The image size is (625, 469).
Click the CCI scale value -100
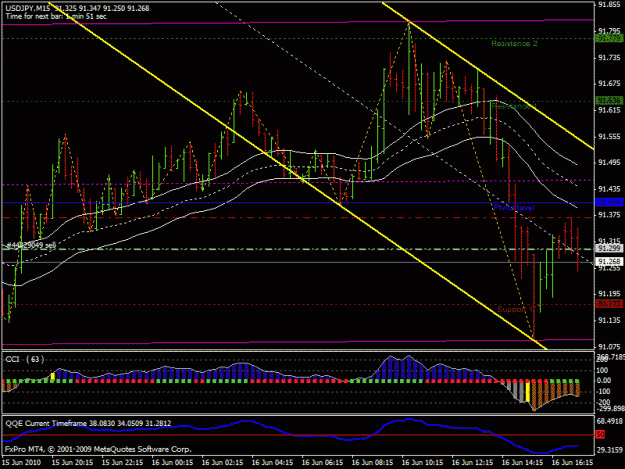604,392
